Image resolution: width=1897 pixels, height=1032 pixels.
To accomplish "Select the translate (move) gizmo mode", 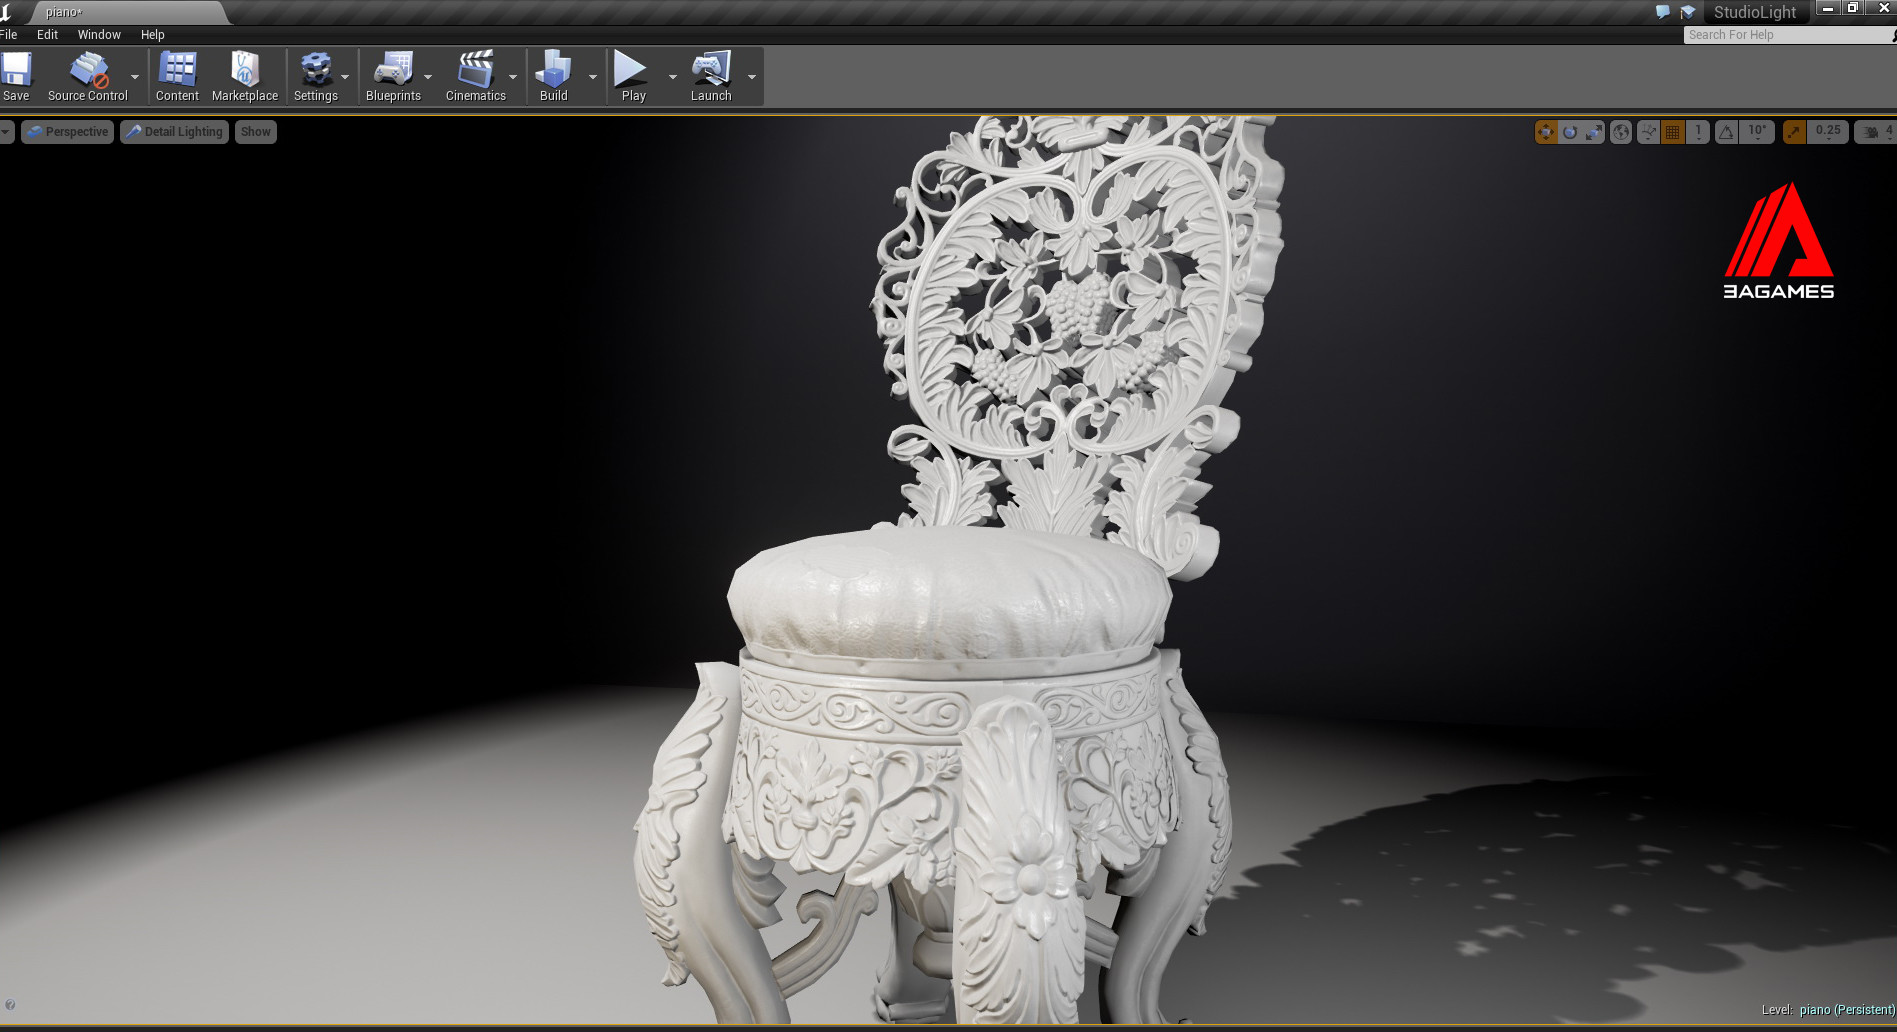I will pos(1546,132).
